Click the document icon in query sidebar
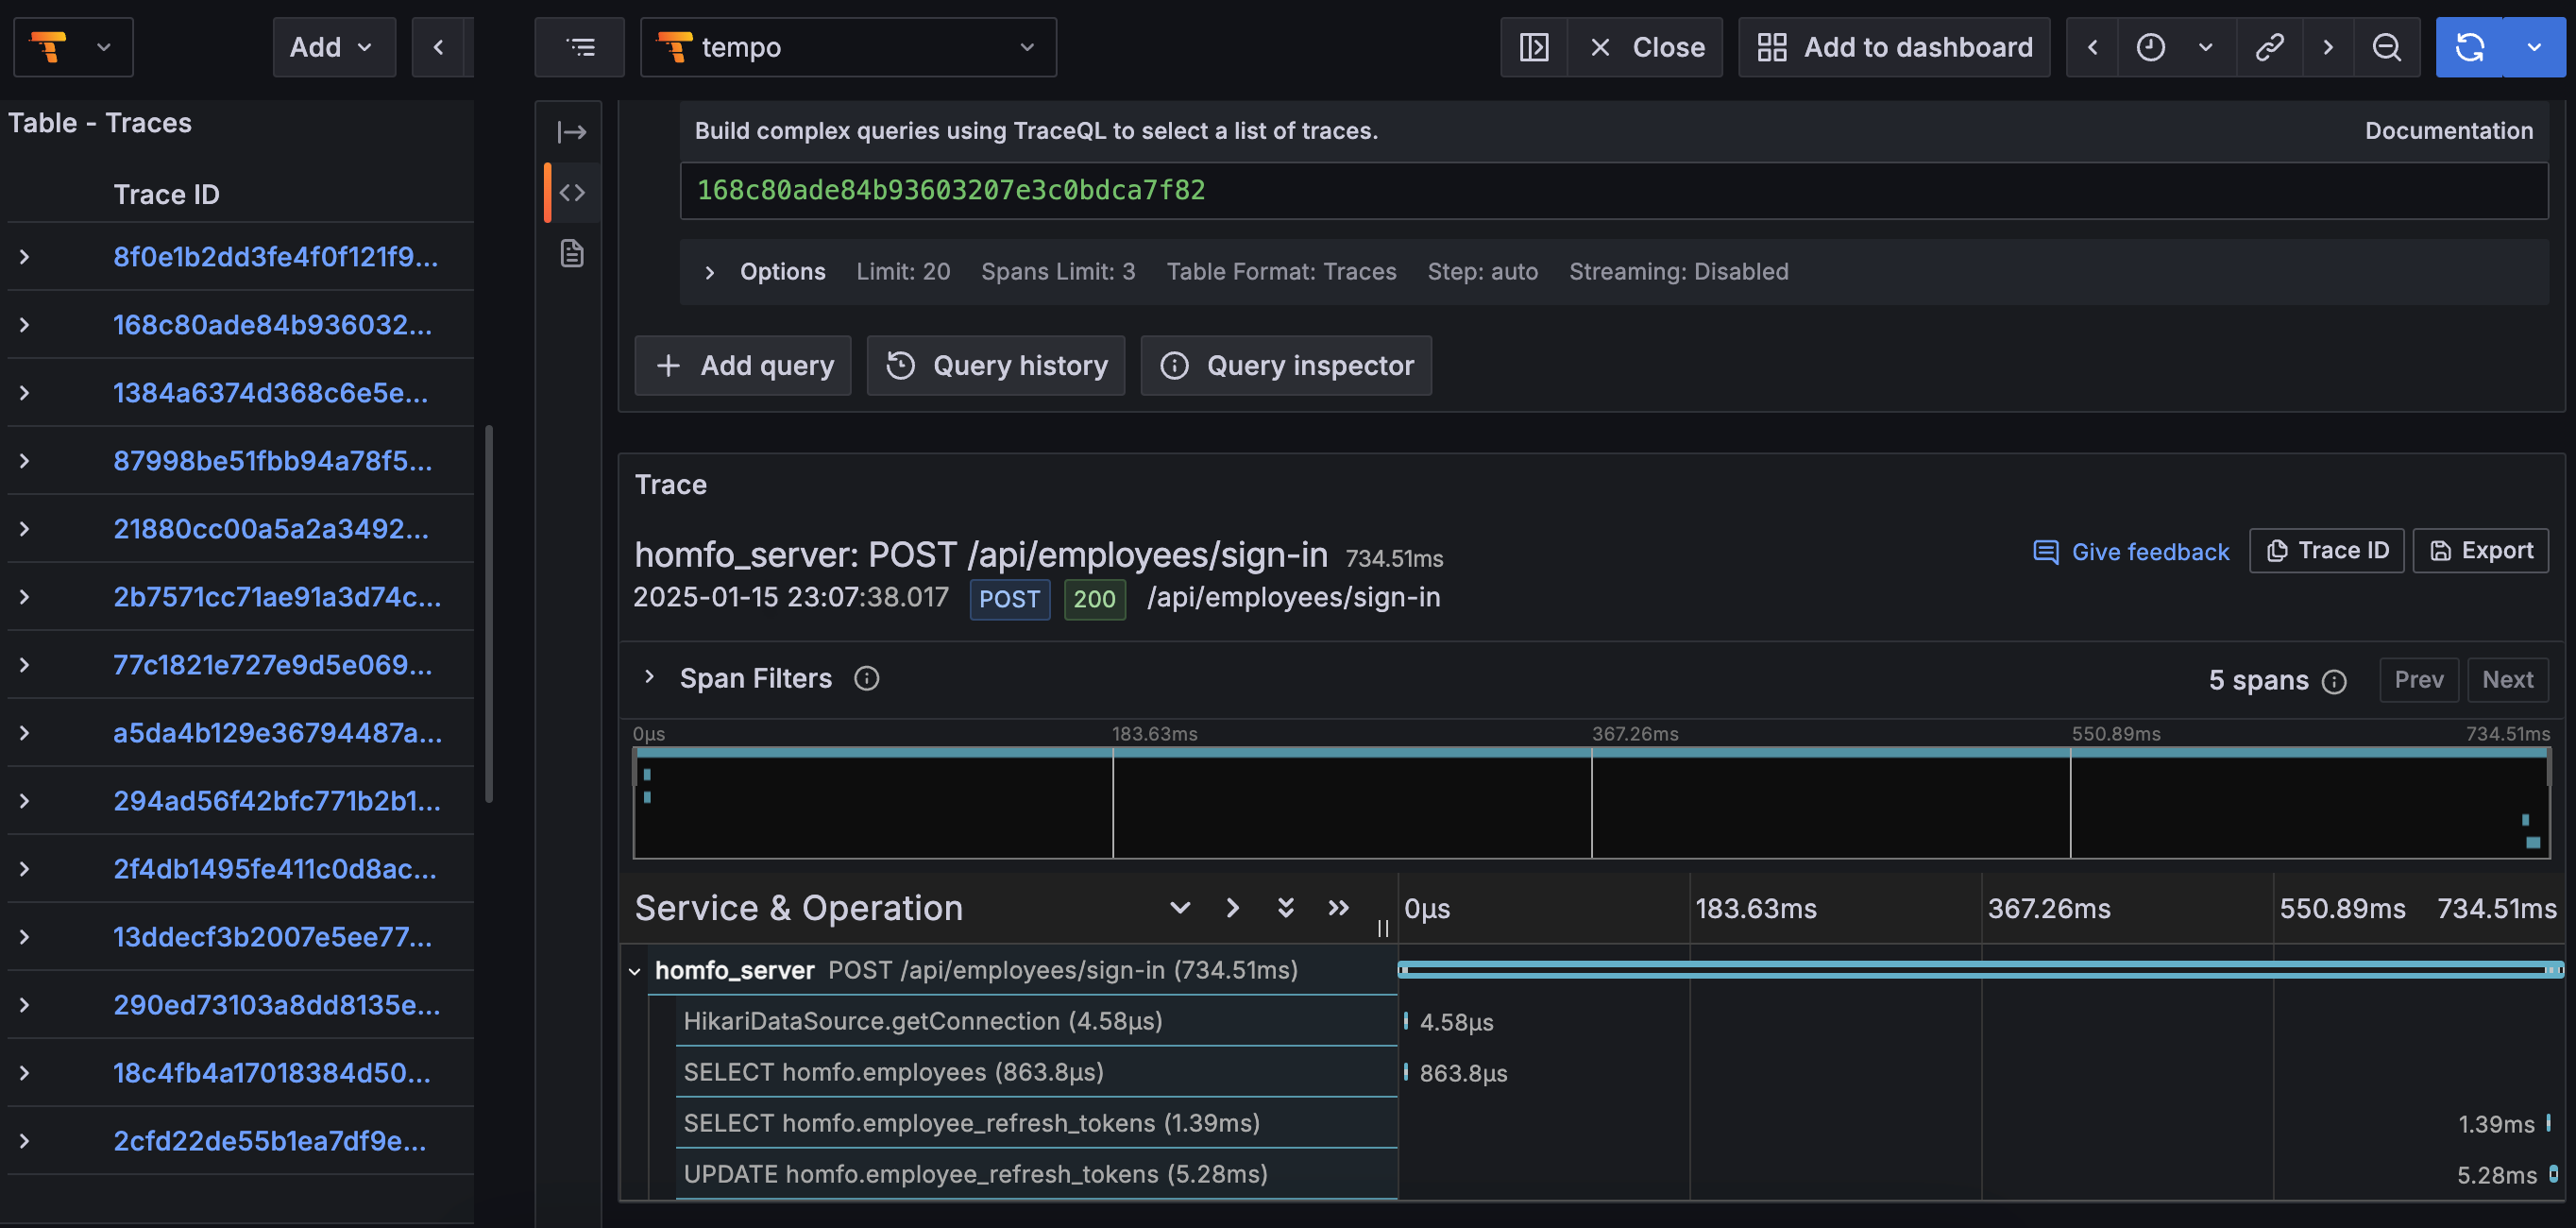This screenshot has height=1228, width=2576. (572, 253)
